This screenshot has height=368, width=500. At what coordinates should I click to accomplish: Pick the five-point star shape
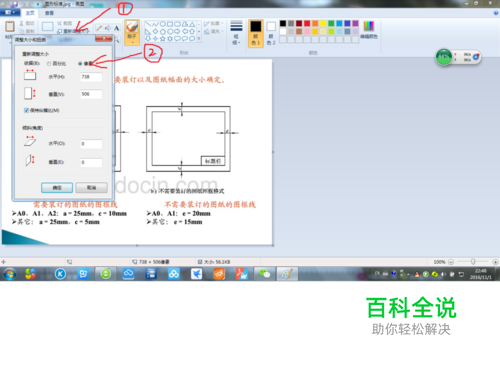163,39
